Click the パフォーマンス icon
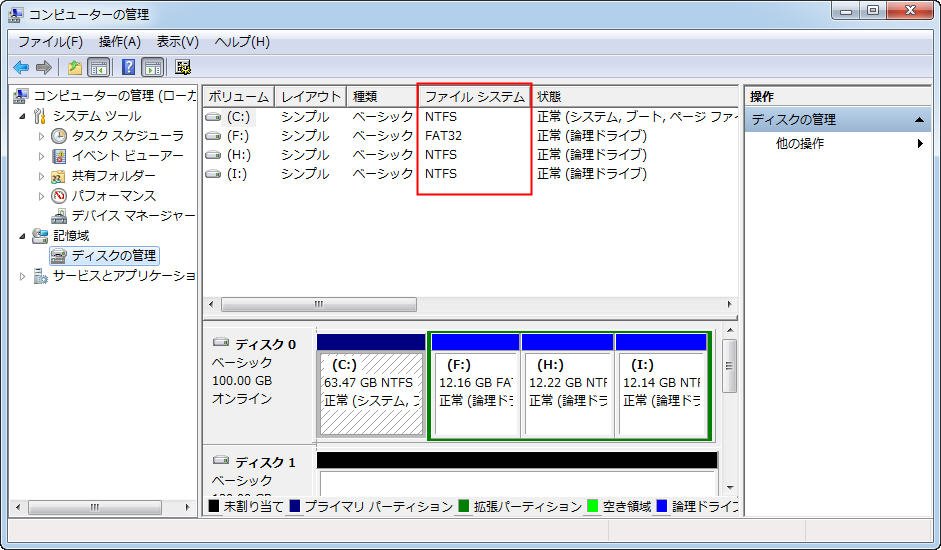Image resolution: width=941 pixels, height=550 pixels. coord(59,196)
